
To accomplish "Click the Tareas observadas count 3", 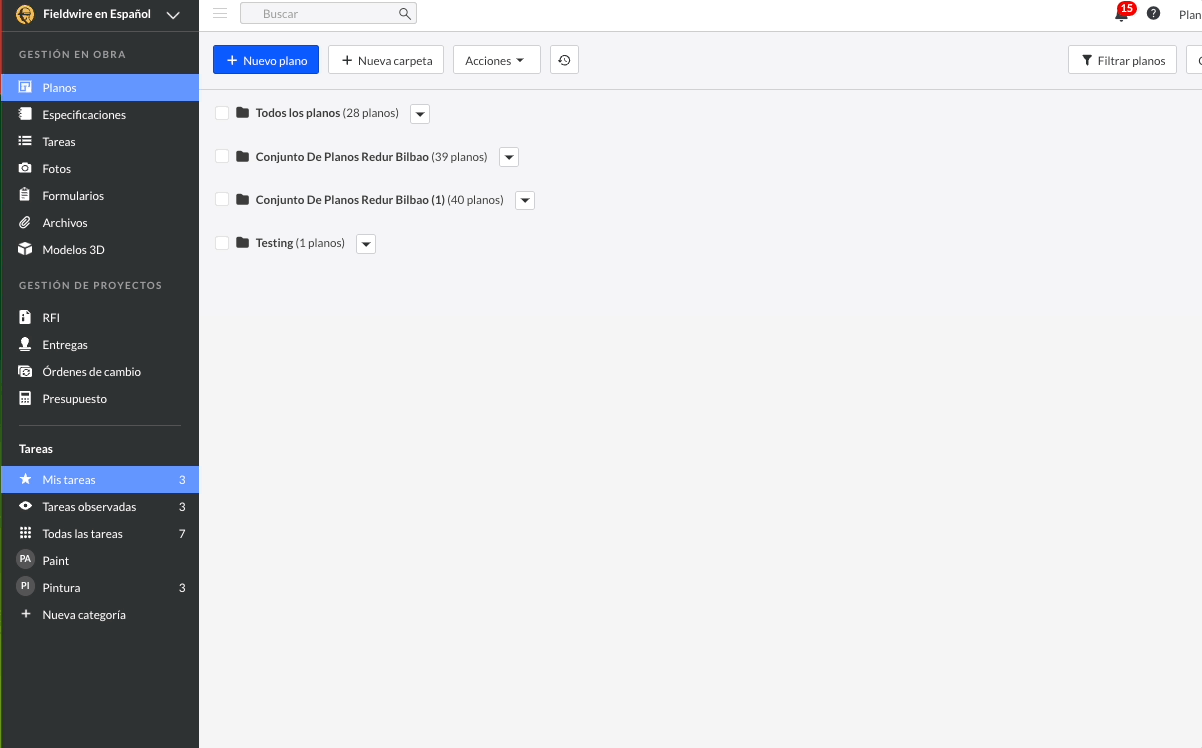I will (182, 507).
